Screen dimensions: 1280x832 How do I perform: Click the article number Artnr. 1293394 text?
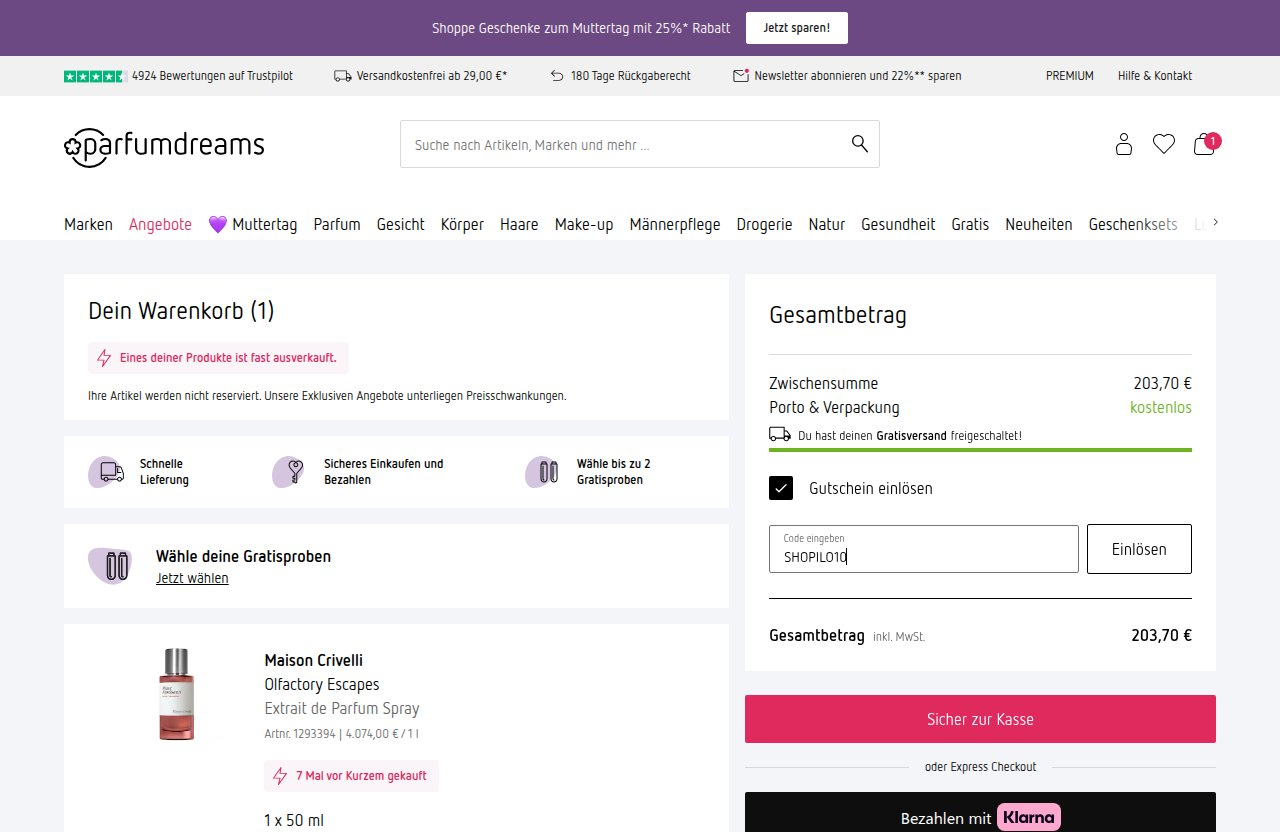pos(301,734)
